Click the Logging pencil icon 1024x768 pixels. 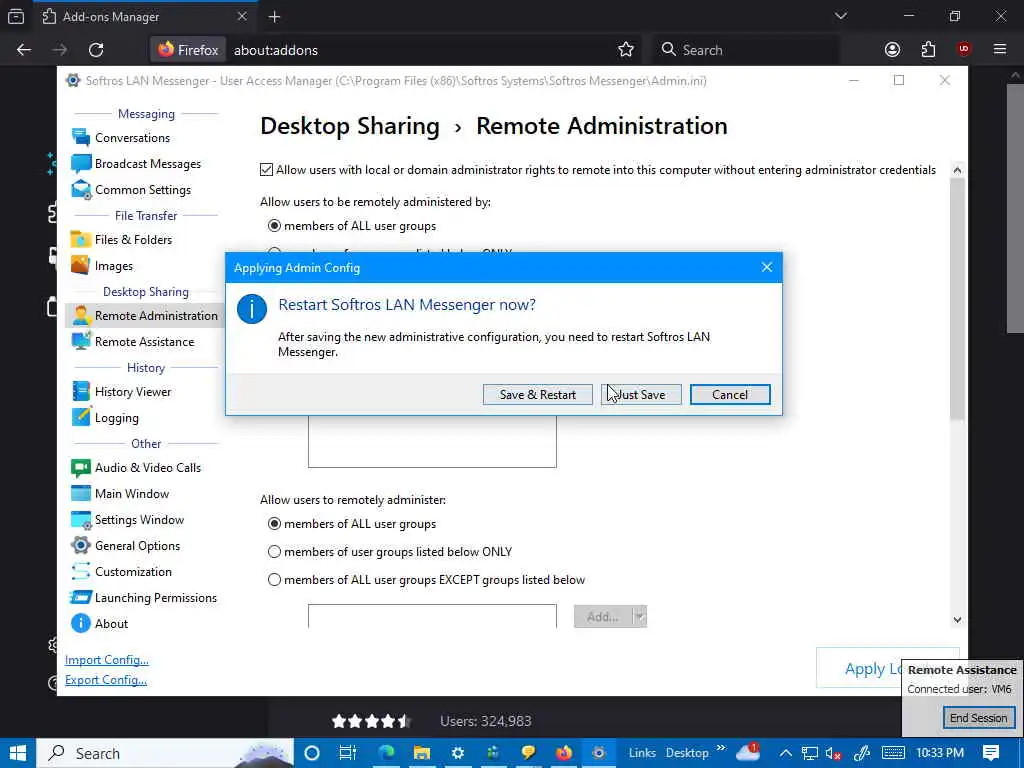pyautogui.click(x=80, y=418)
